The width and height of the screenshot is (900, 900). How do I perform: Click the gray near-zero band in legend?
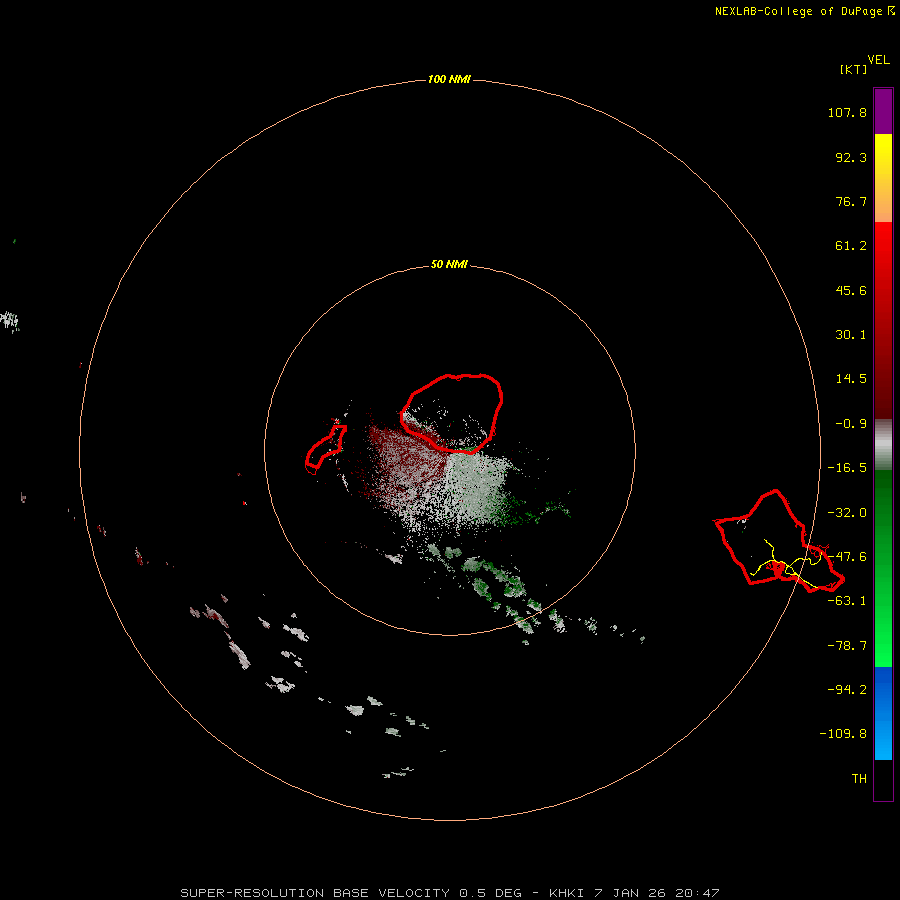(x=883, y=444)
